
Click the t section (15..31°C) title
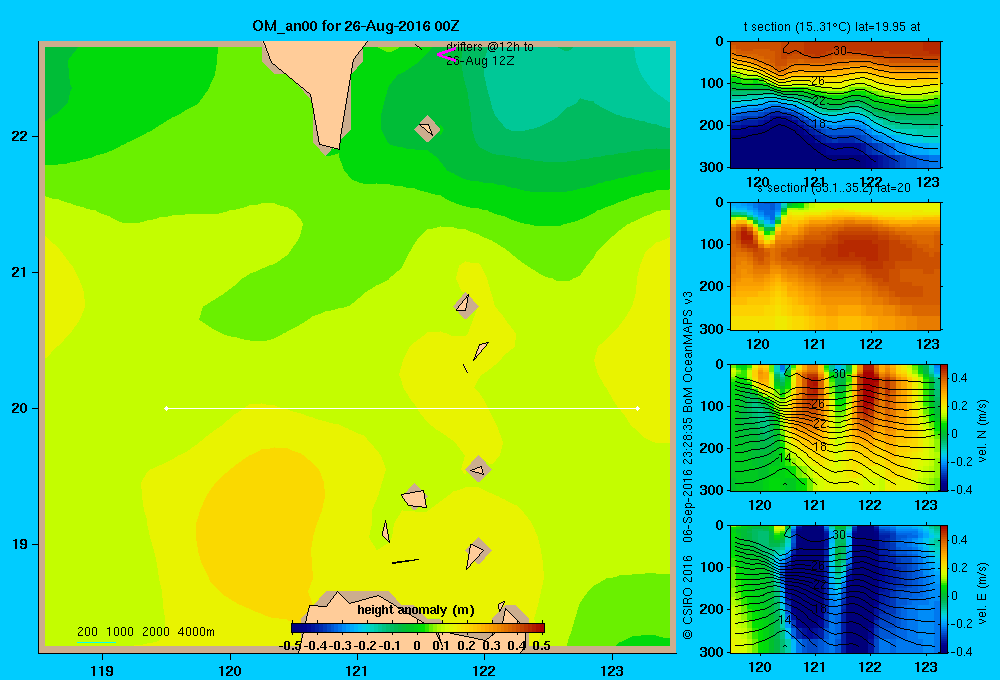pos(832,27)
